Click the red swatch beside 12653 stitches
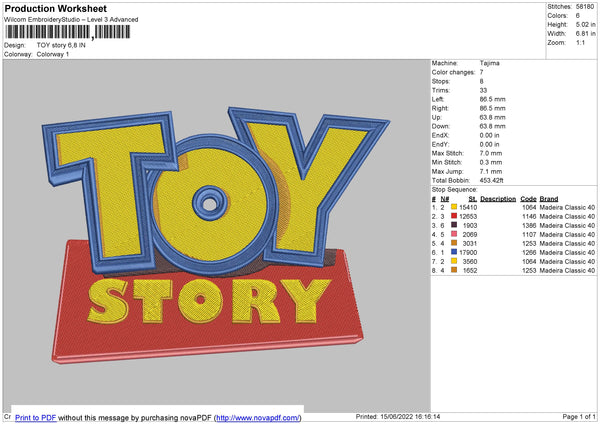 click(x=454, y=216)
